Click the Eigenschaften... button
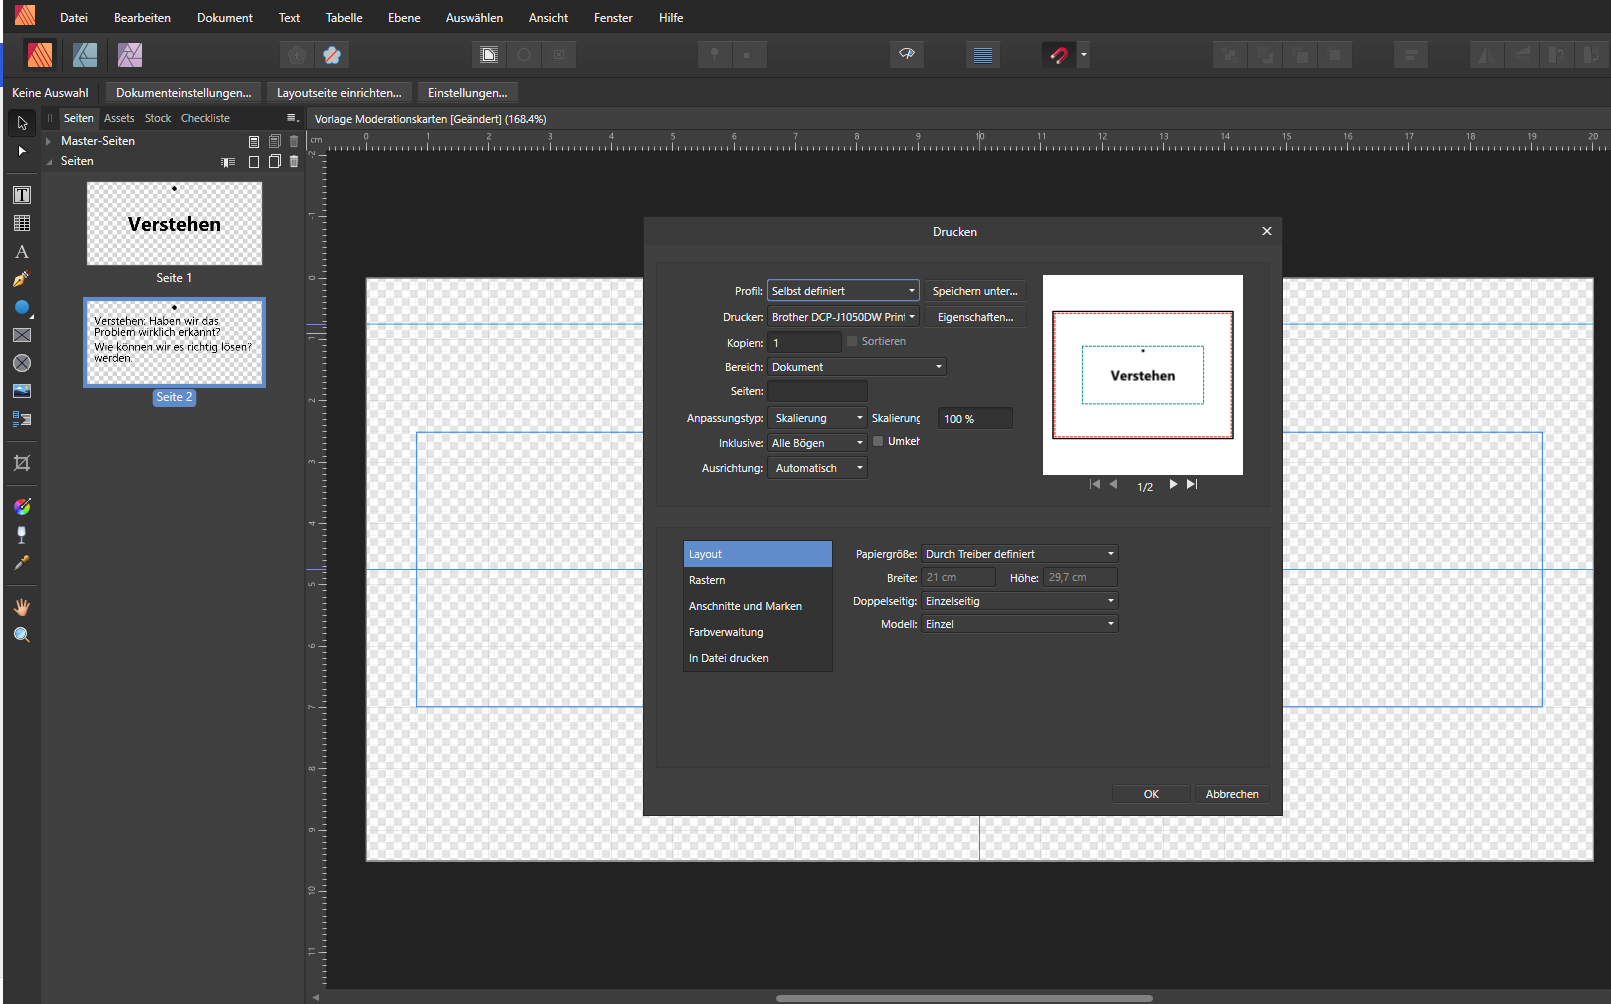Image resolution: width=1611 pixels, height=1004 pixels. pos(975,317)
